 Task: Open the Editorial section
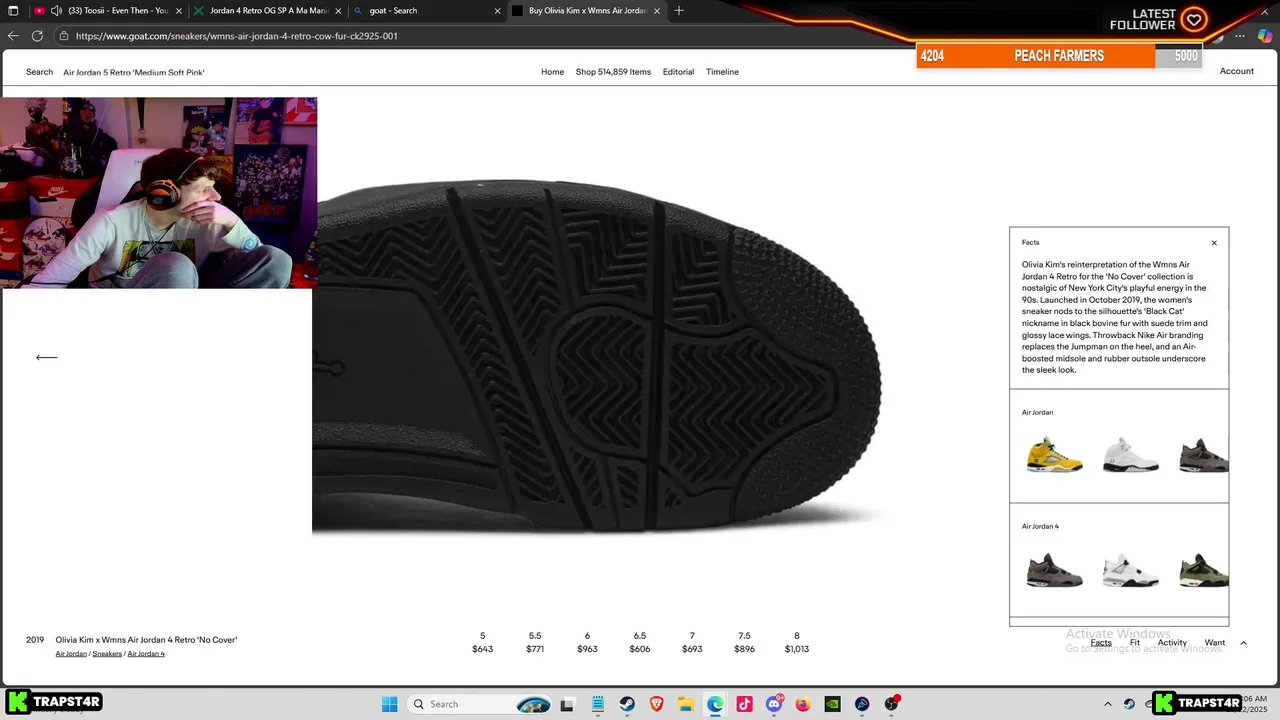click(678, 72)
